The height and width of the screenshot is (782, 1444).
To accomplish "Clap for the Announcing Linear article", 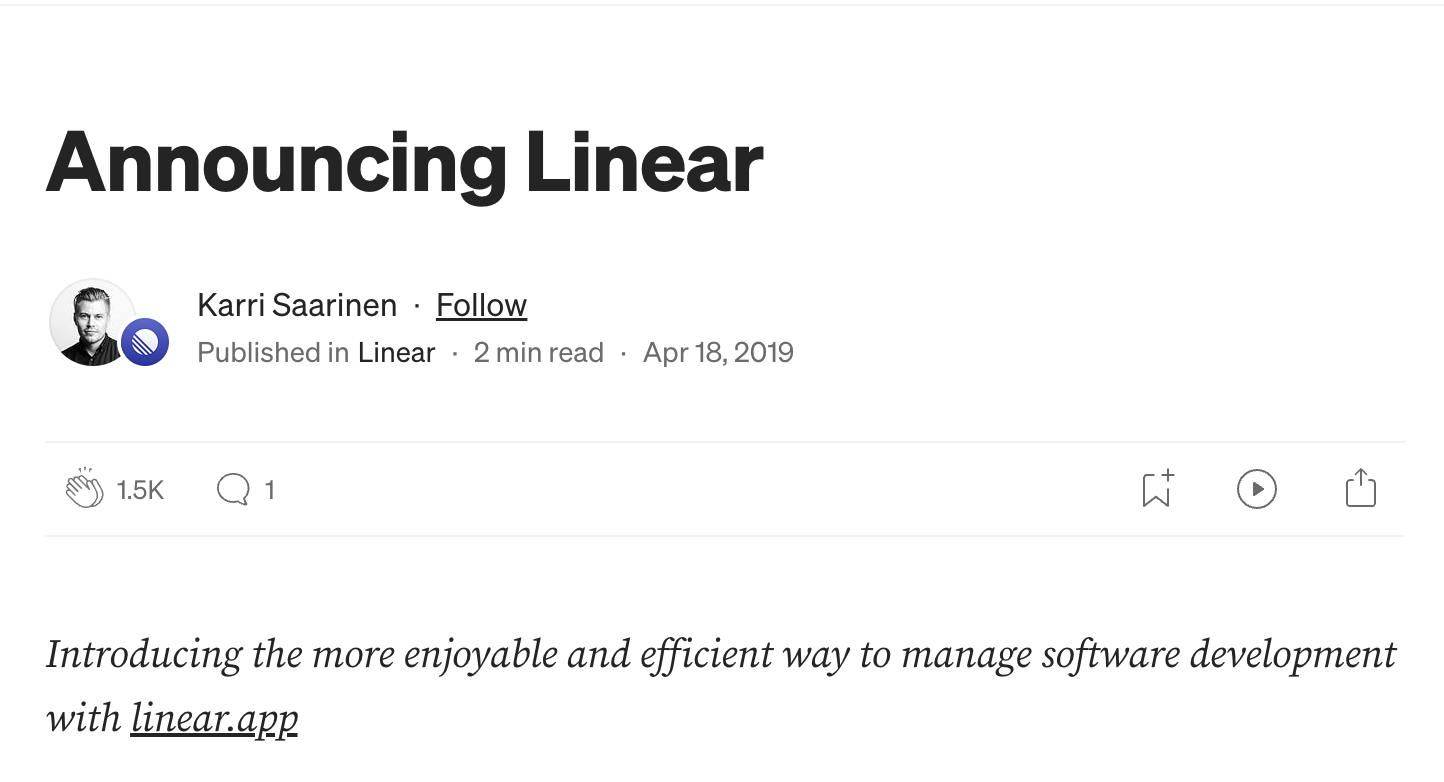I will [85, 489].
